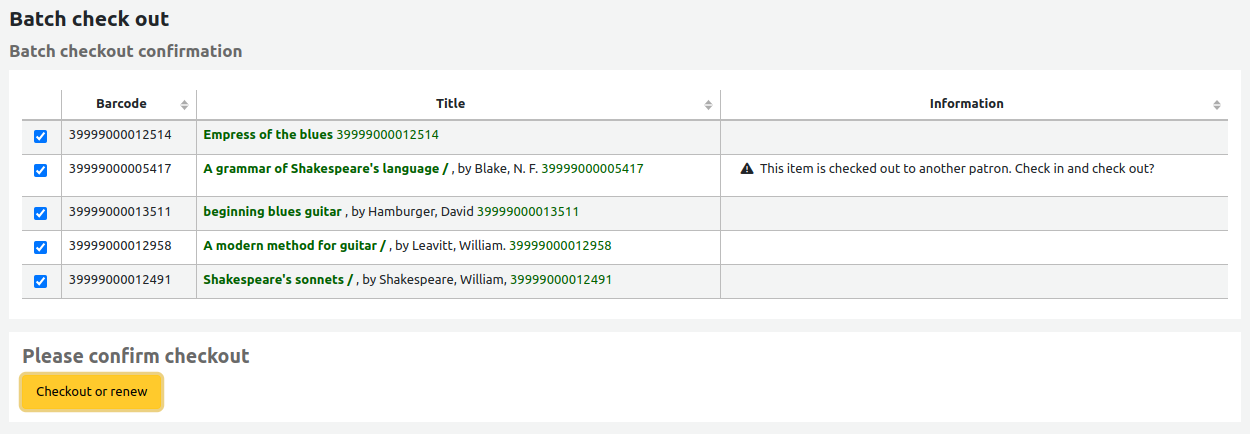
Task: Uncheck the Empress of the blues checkbox
Action: [x=41, y=136]
